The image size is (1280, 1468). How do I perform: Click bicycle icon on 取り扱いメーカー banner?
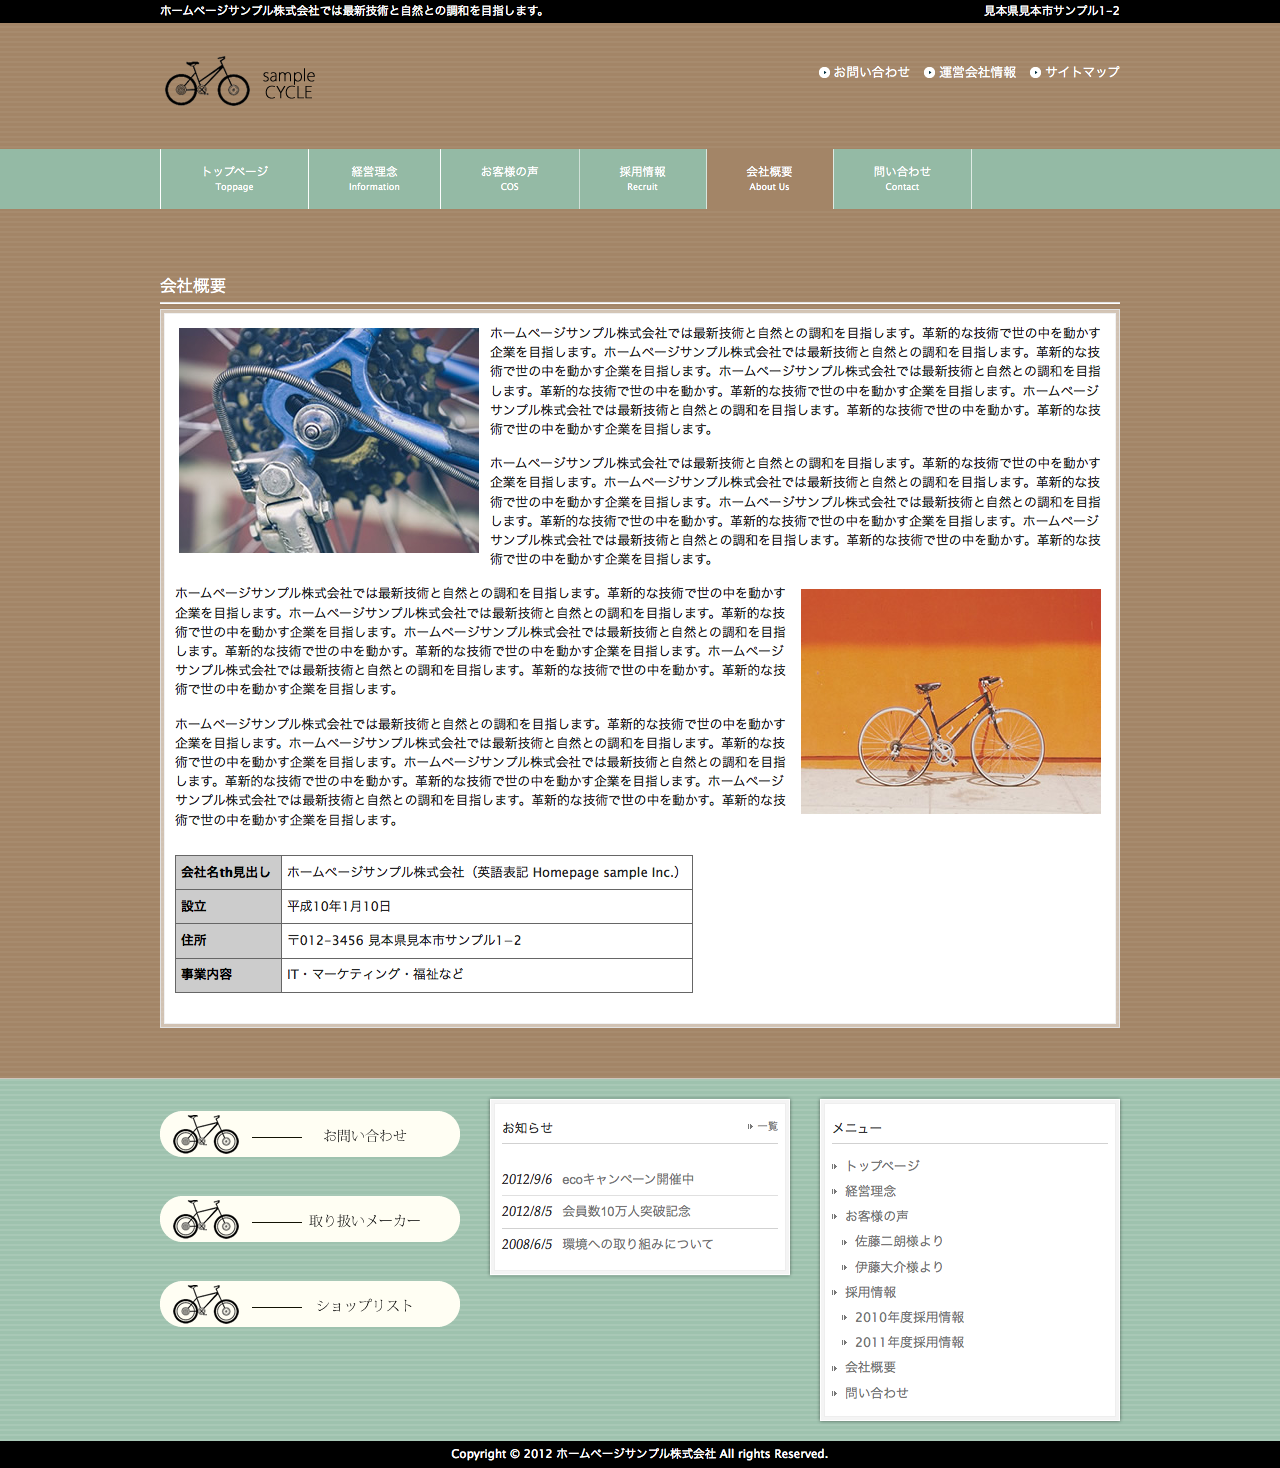point(206,1219)
